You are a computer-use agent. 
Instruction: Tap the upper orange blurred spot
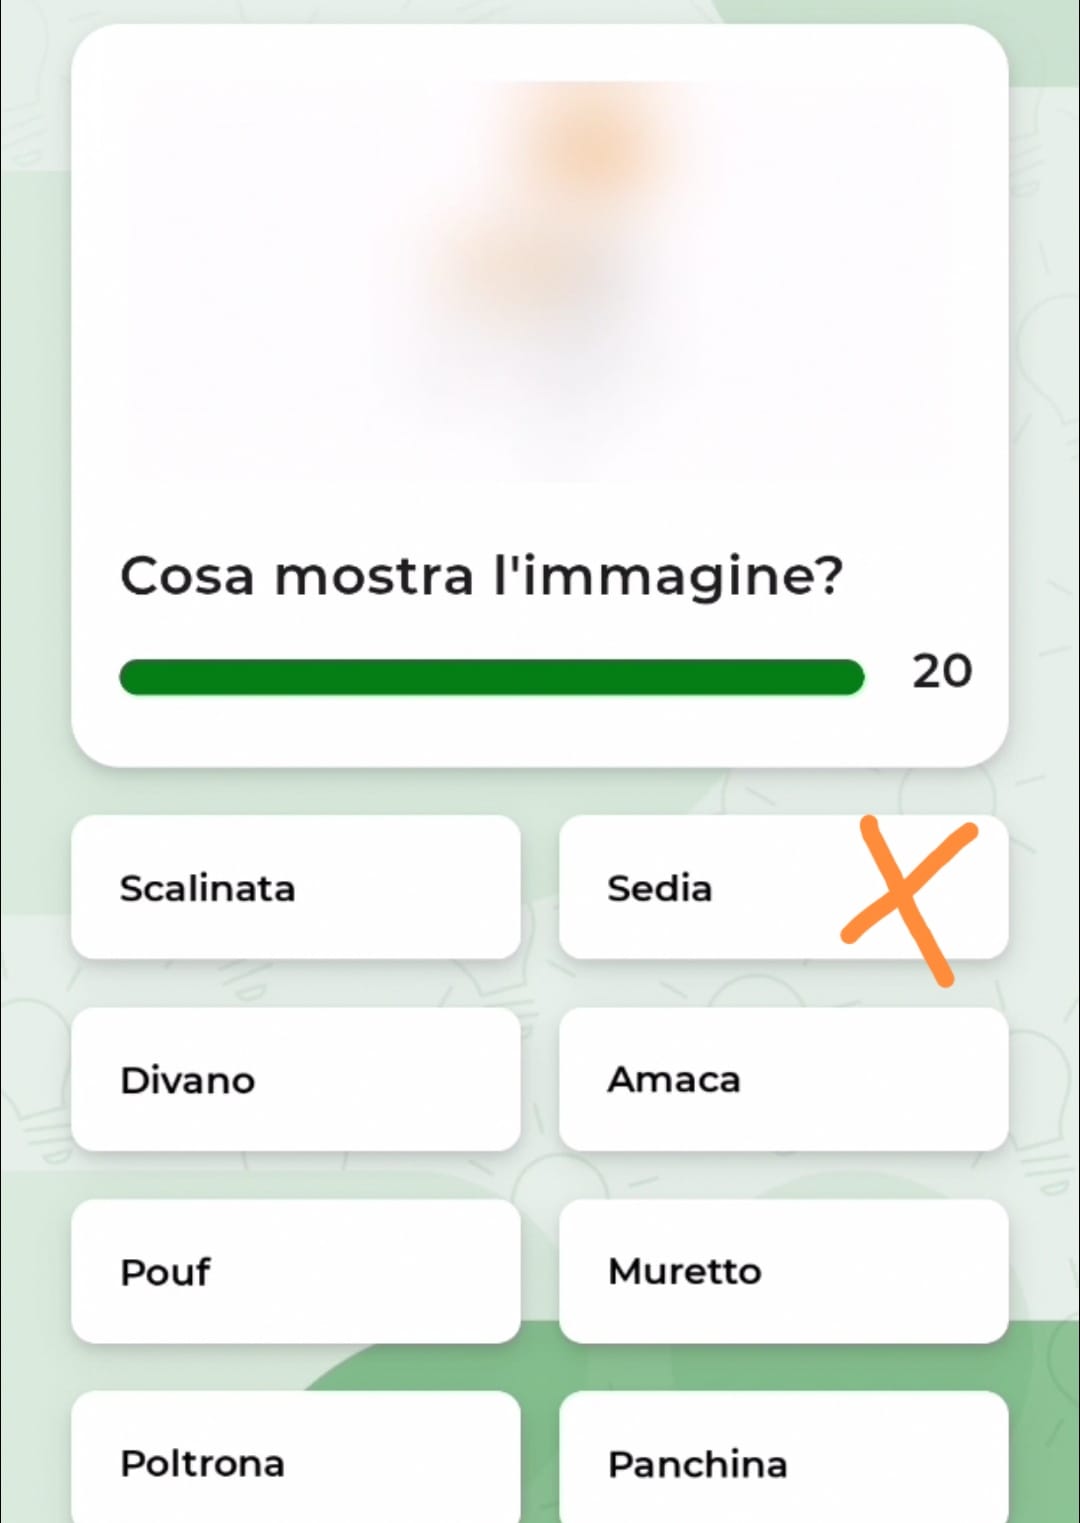coord(595,150)
